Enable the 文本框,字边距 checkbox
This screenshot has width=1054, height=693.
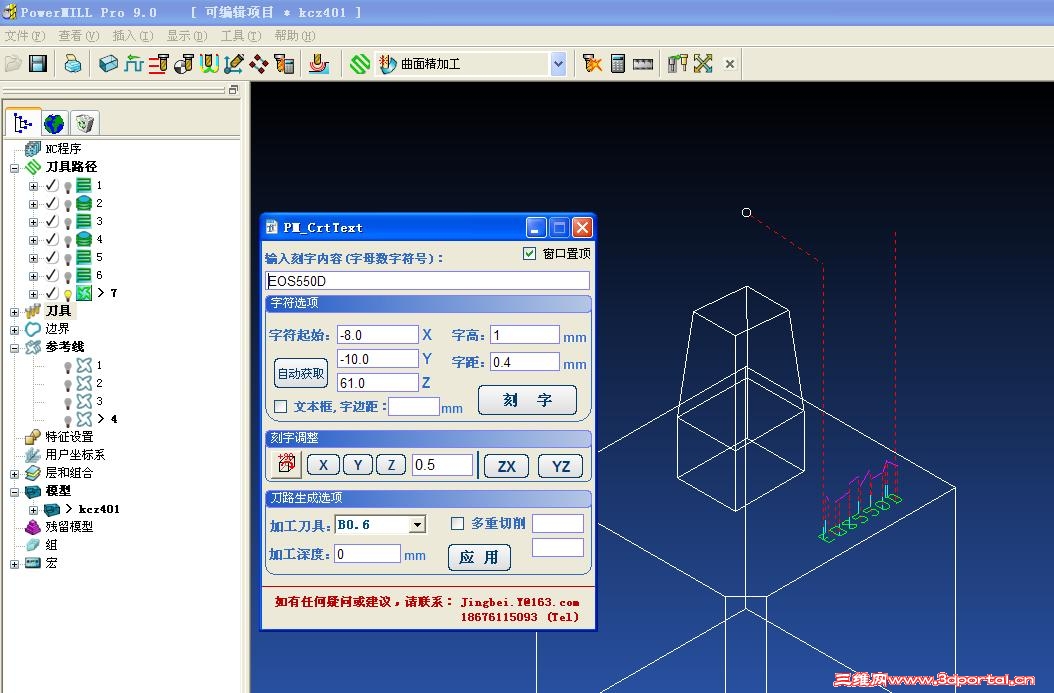(x=280, y=407)
